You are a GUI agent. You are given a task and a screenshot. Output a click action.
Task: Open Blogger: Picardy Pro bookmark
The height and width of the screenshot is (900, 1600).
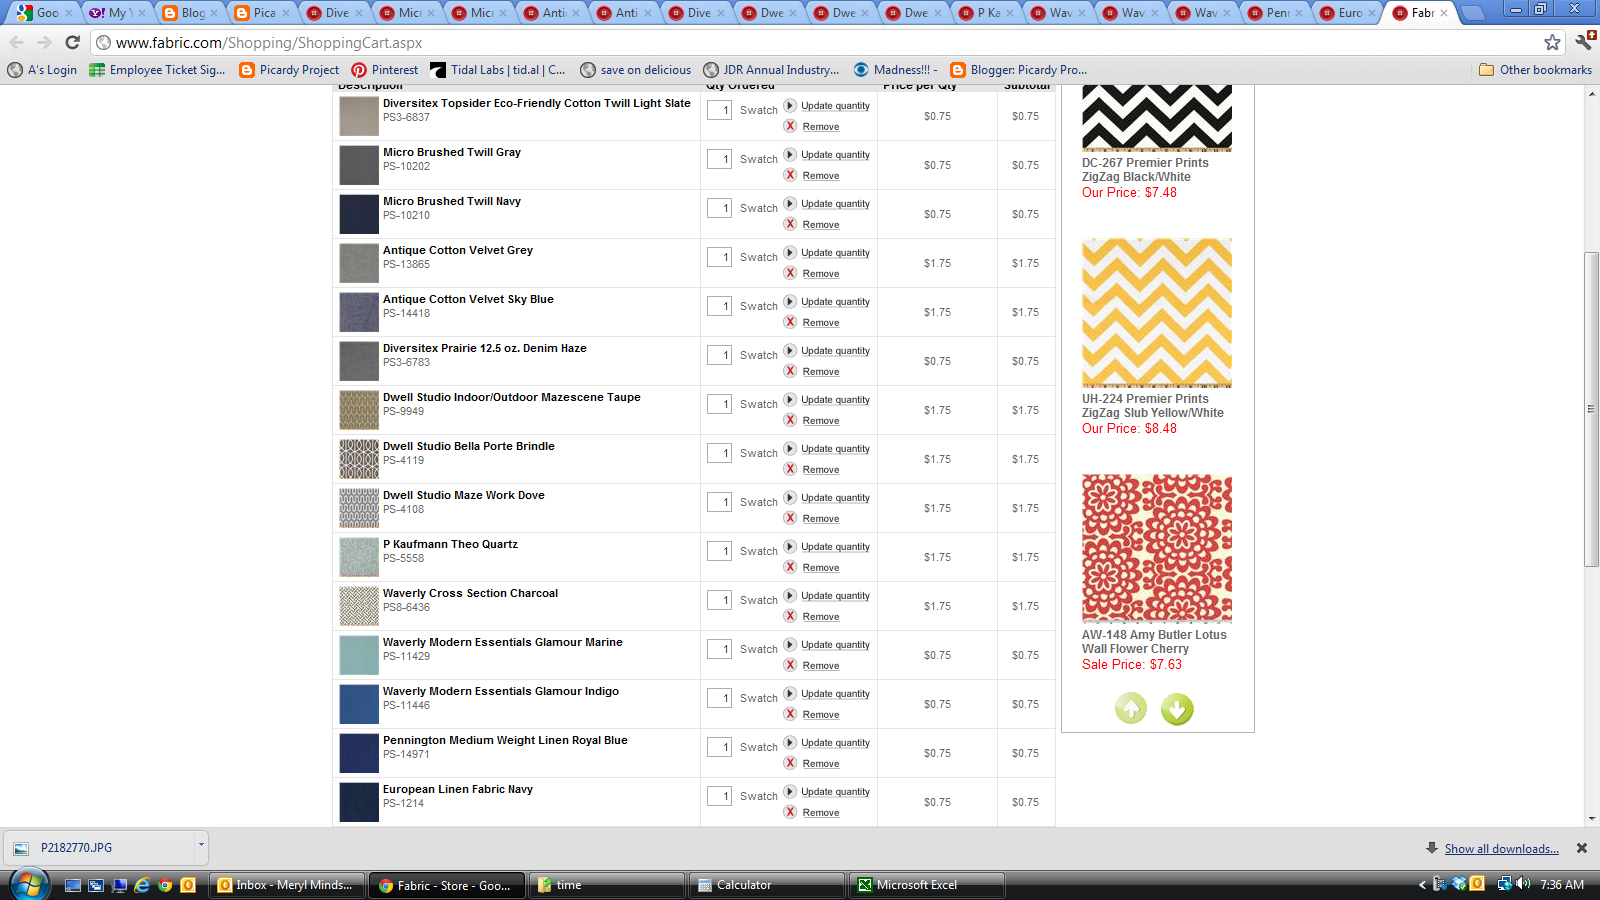click(x=1019, y=70)
